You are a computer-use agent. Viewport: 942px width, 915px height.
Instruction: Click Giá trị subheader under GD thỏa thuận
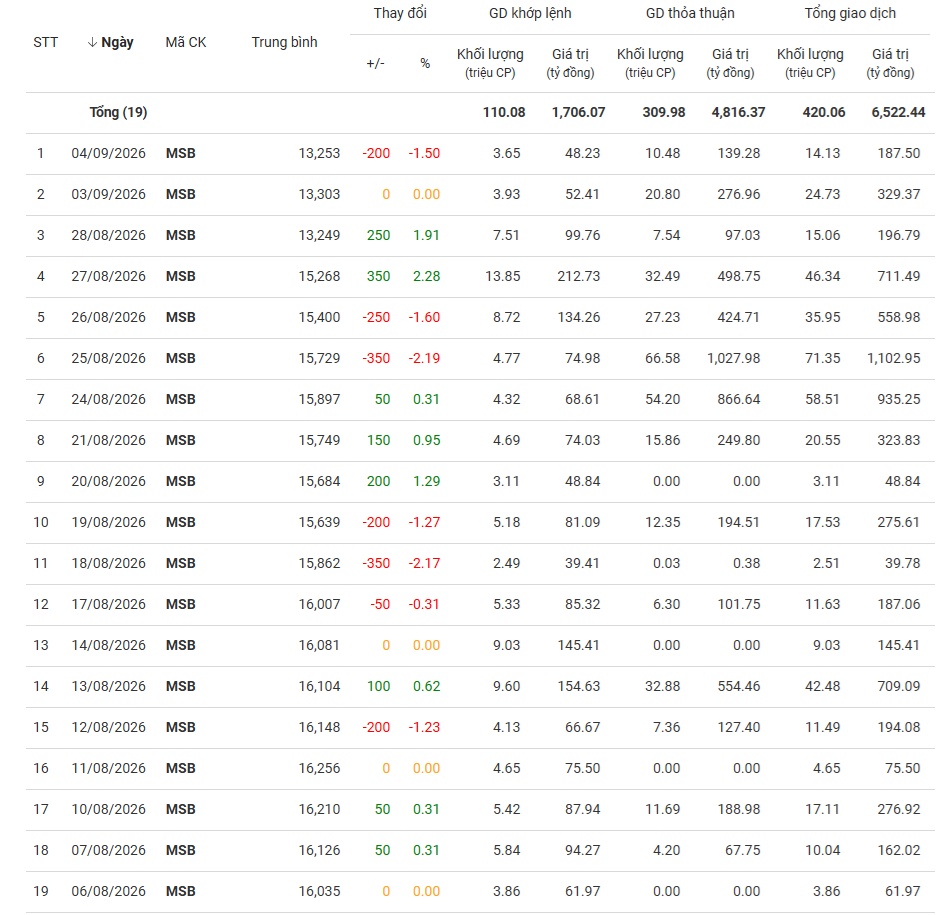click(x=730, y=63)
